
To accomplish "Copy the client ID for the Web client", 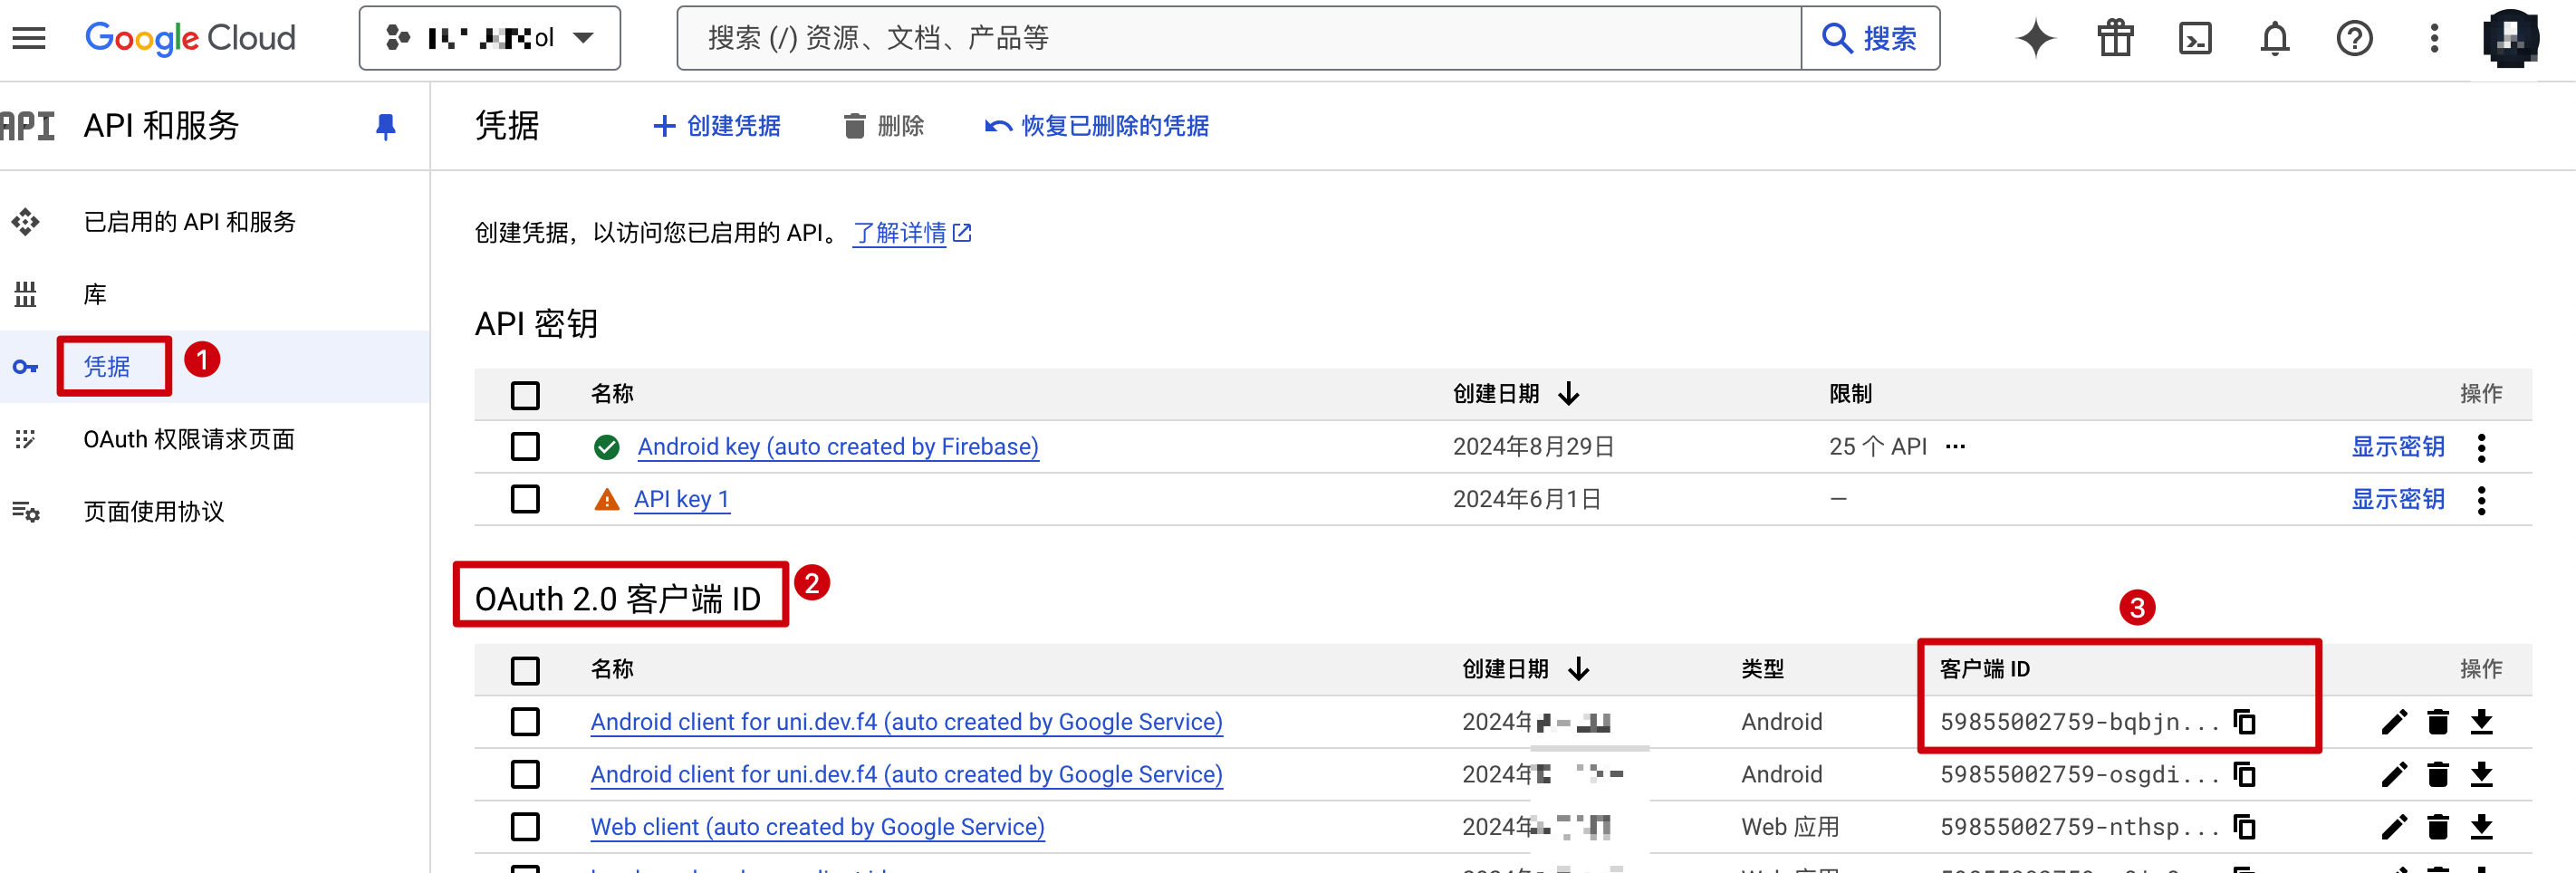I will point(2246,827).
